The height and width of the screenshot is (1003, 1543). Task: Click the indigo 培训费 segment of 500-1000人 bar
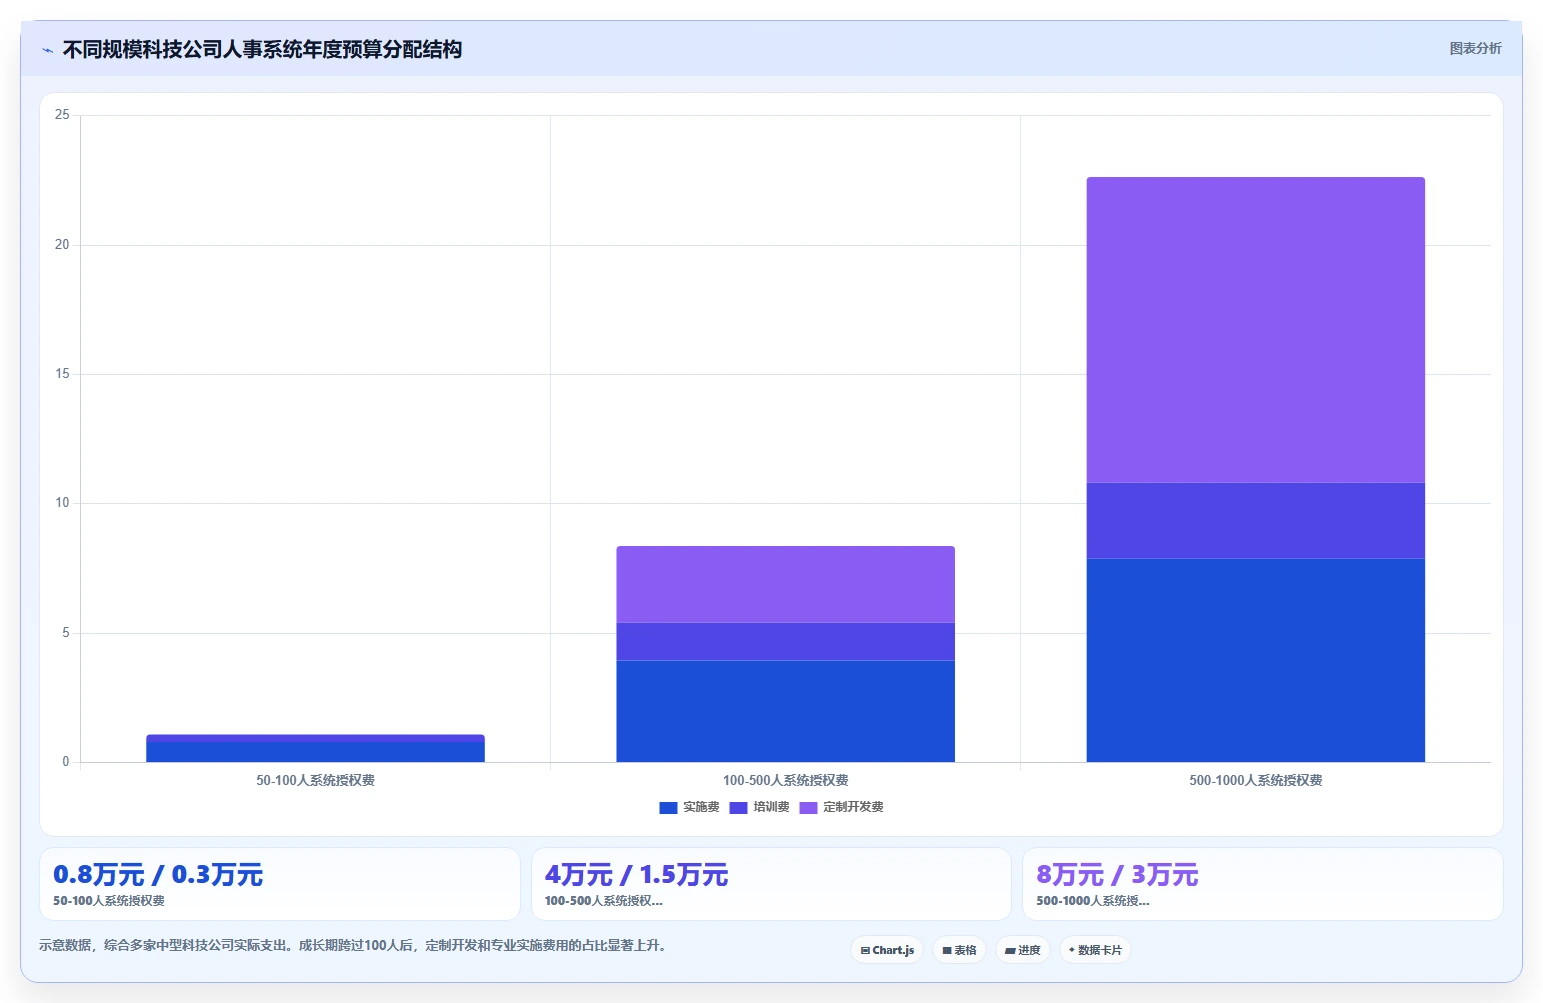[1255, 520]
